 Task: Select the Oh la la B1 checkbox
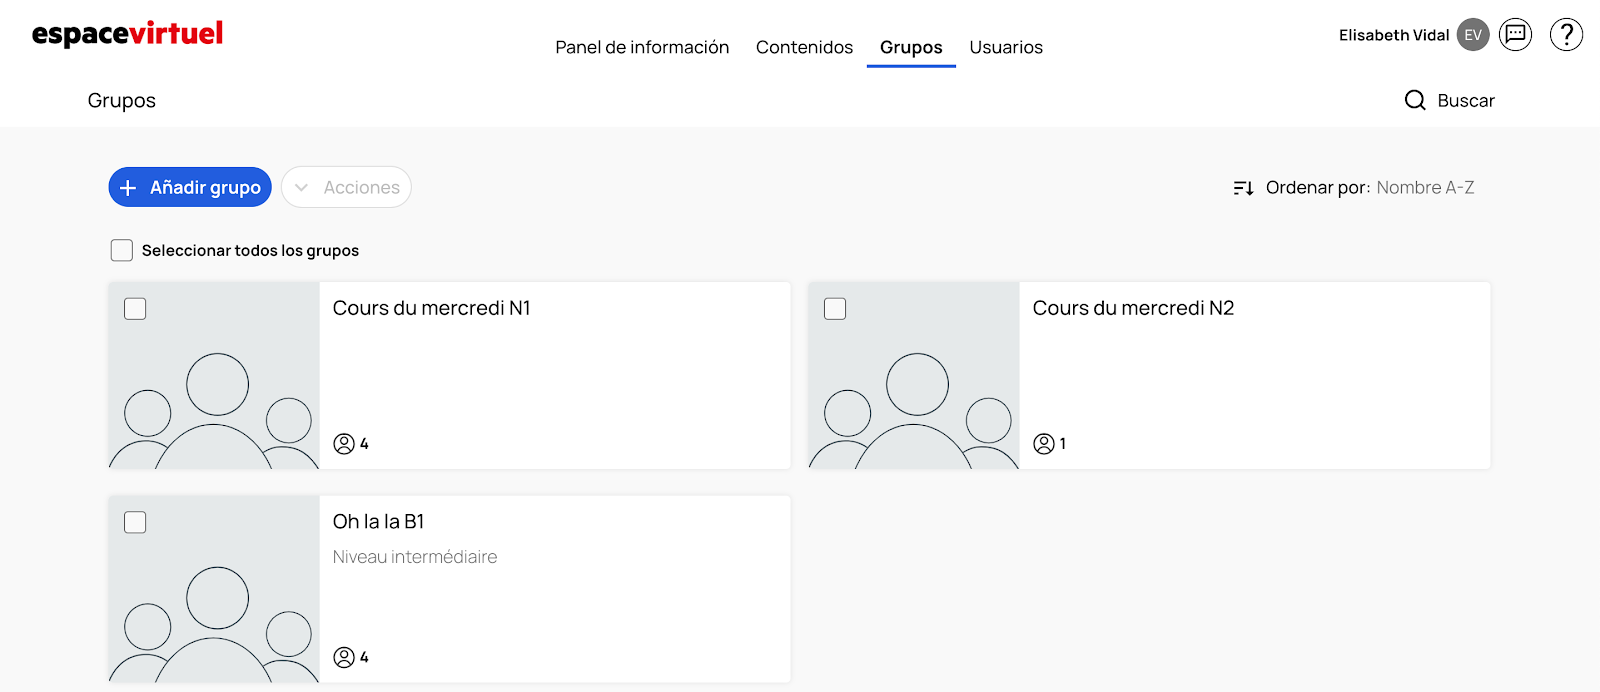(x=135, y=523)
